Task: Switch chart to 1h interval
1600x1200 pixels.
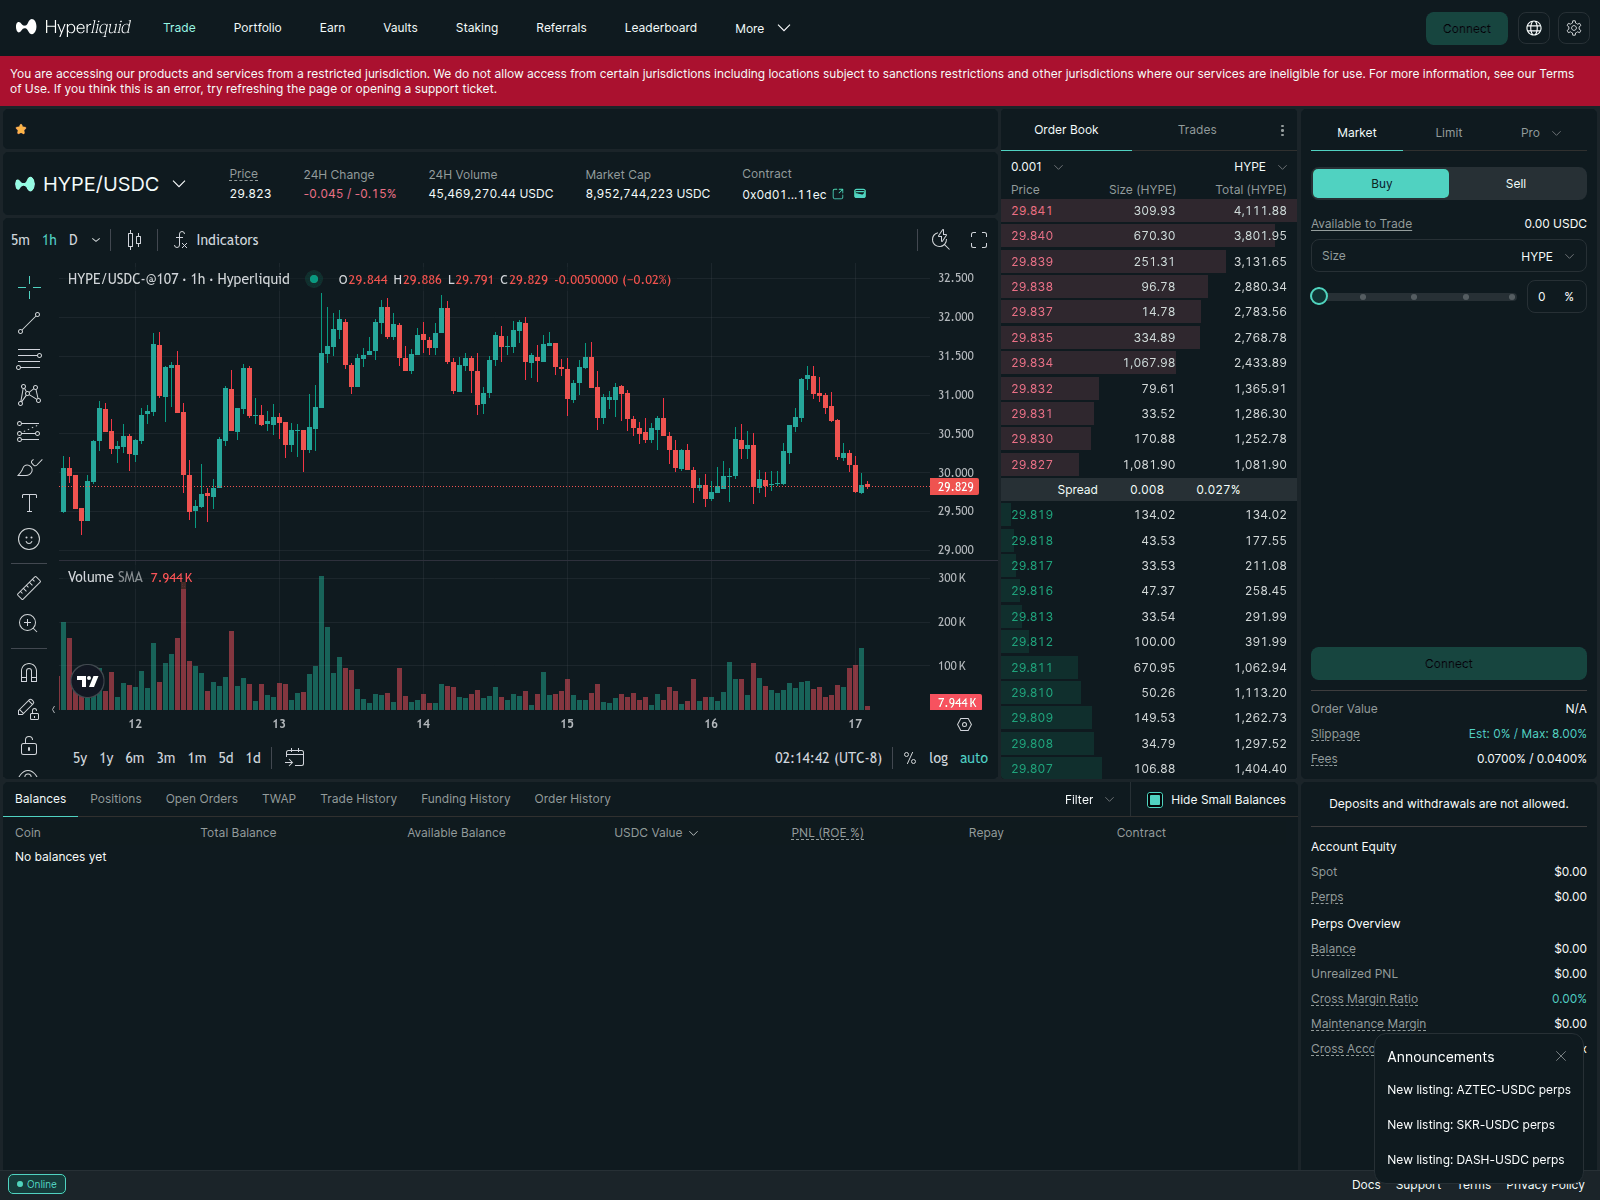Action: (49, 240)
